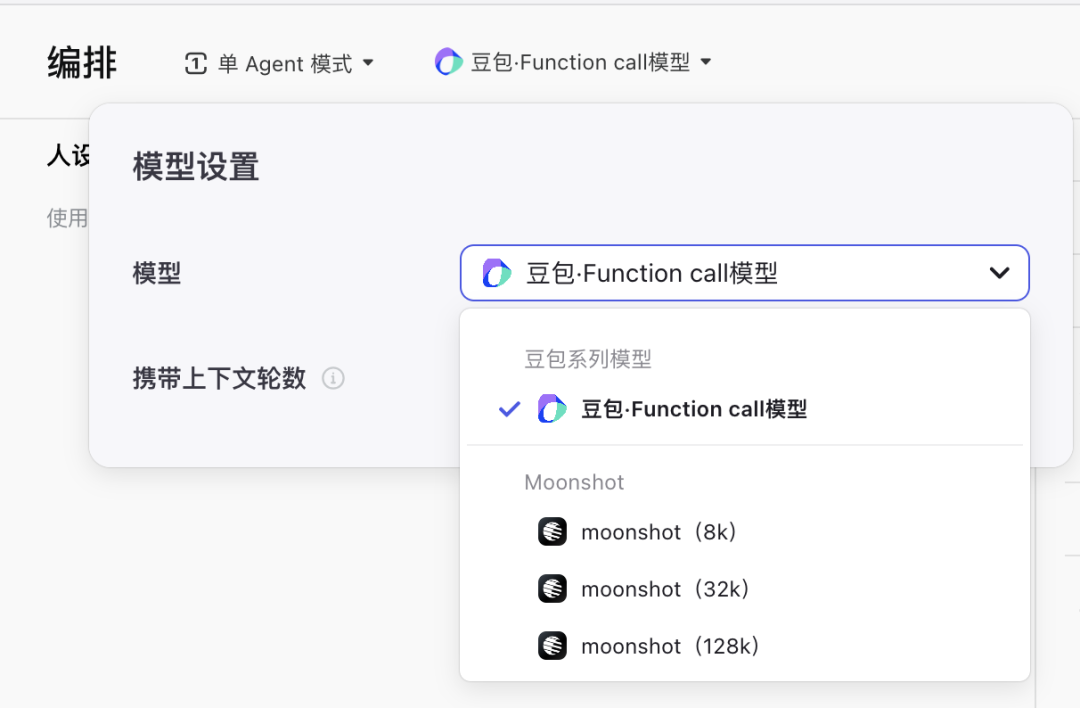This screenshot has width=1080, height=708.
Task: Click the 编排 page title
Action: coord(82,63)
